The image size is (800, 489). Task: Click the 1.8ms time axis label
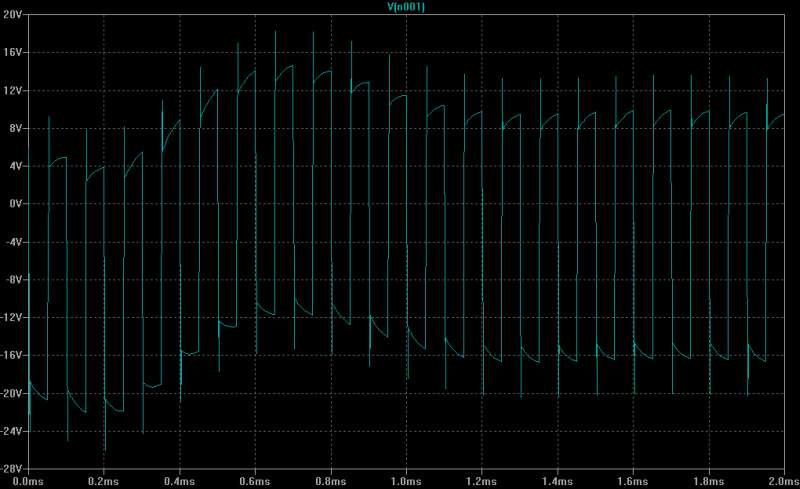click(x=709, y=481)
